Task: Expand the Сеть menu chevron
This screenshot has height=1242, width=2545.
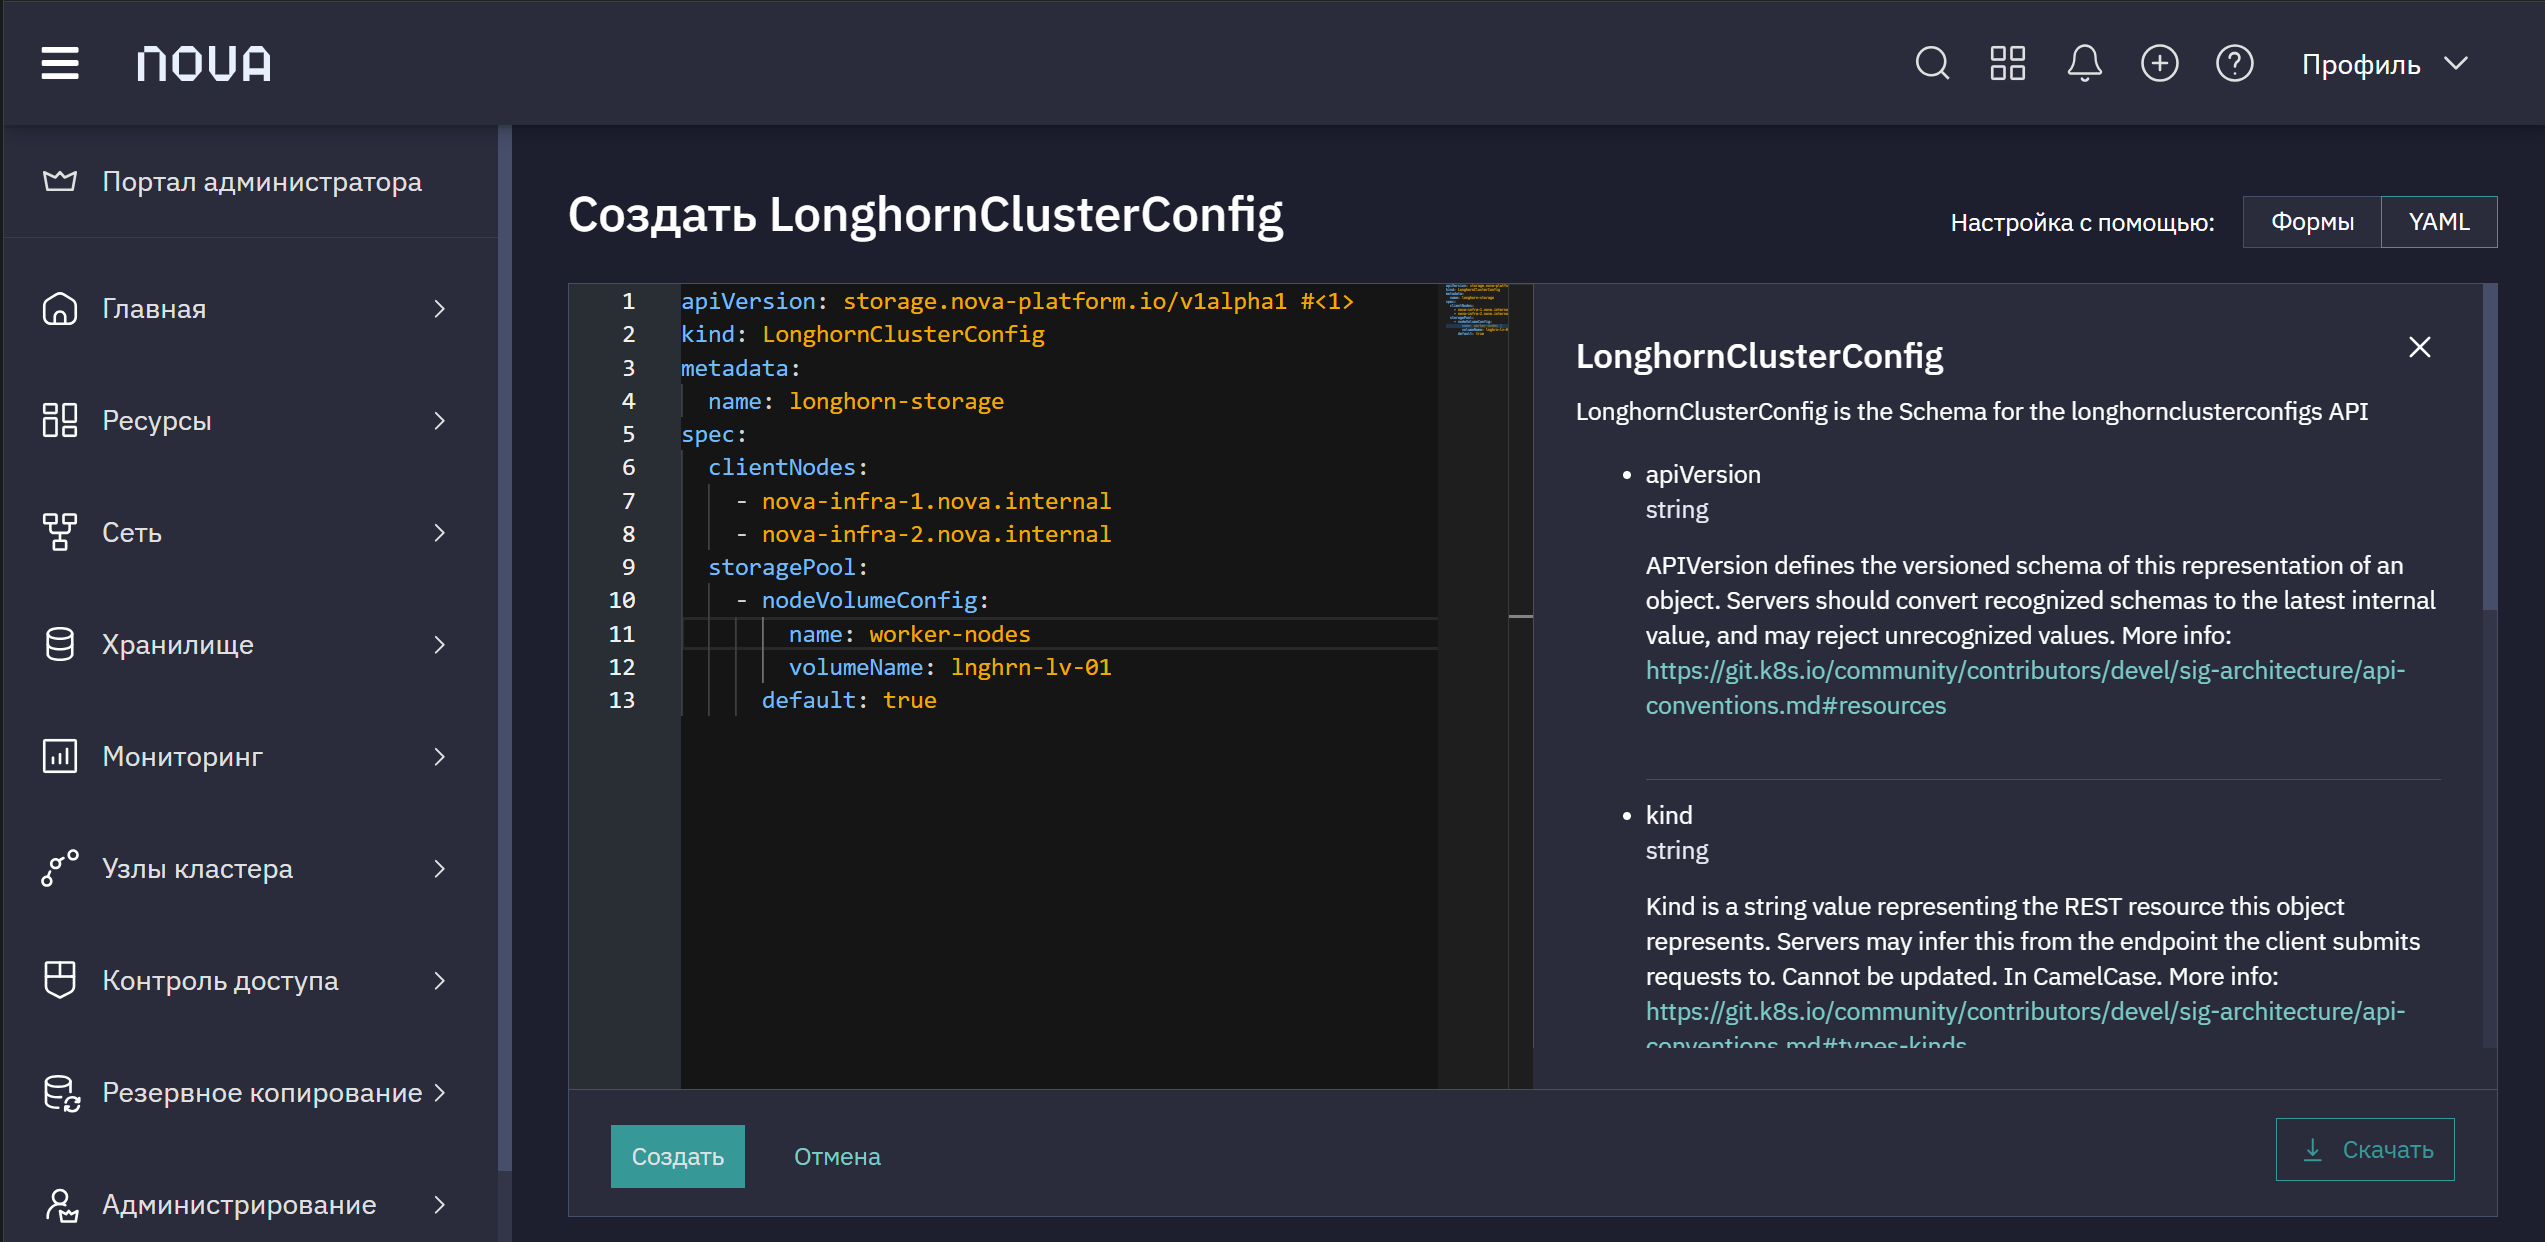Action: (440, 533)
